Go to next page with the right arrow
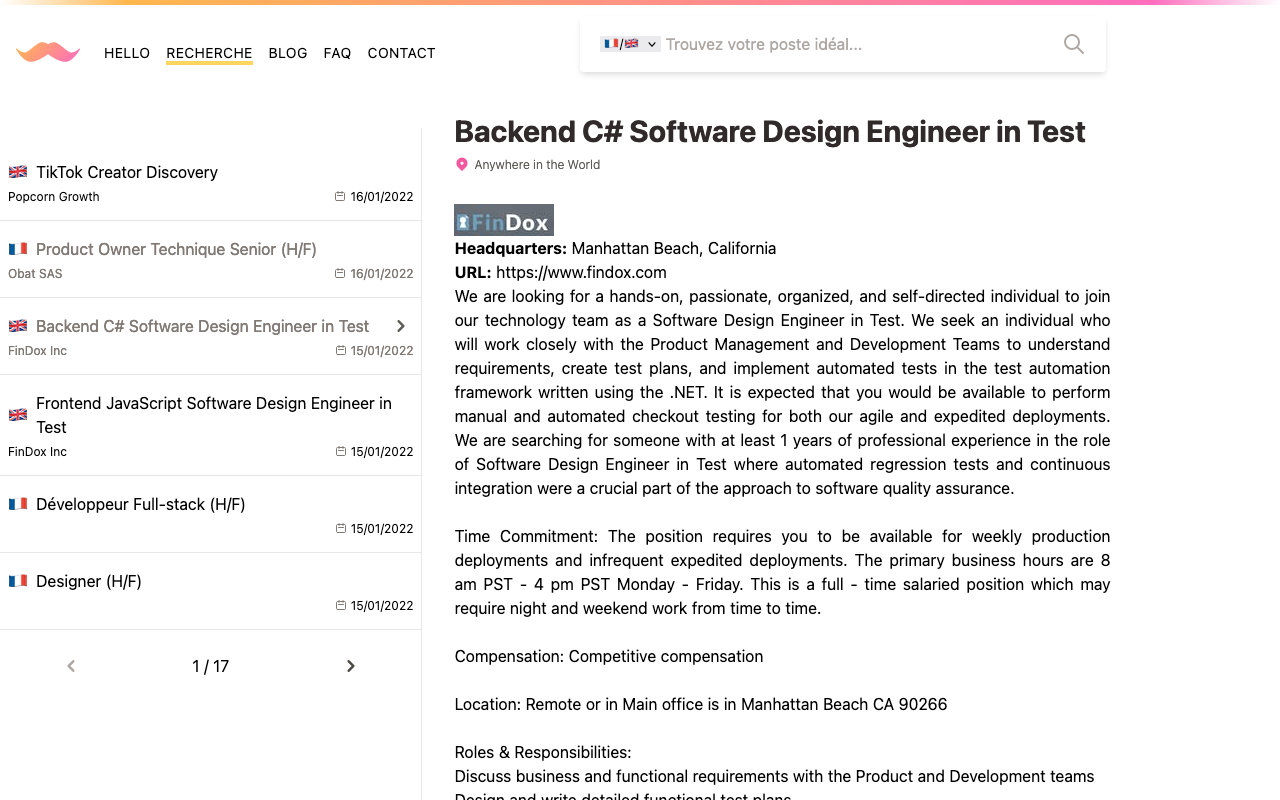This screenshot has width=1280, height=800. 350,665
